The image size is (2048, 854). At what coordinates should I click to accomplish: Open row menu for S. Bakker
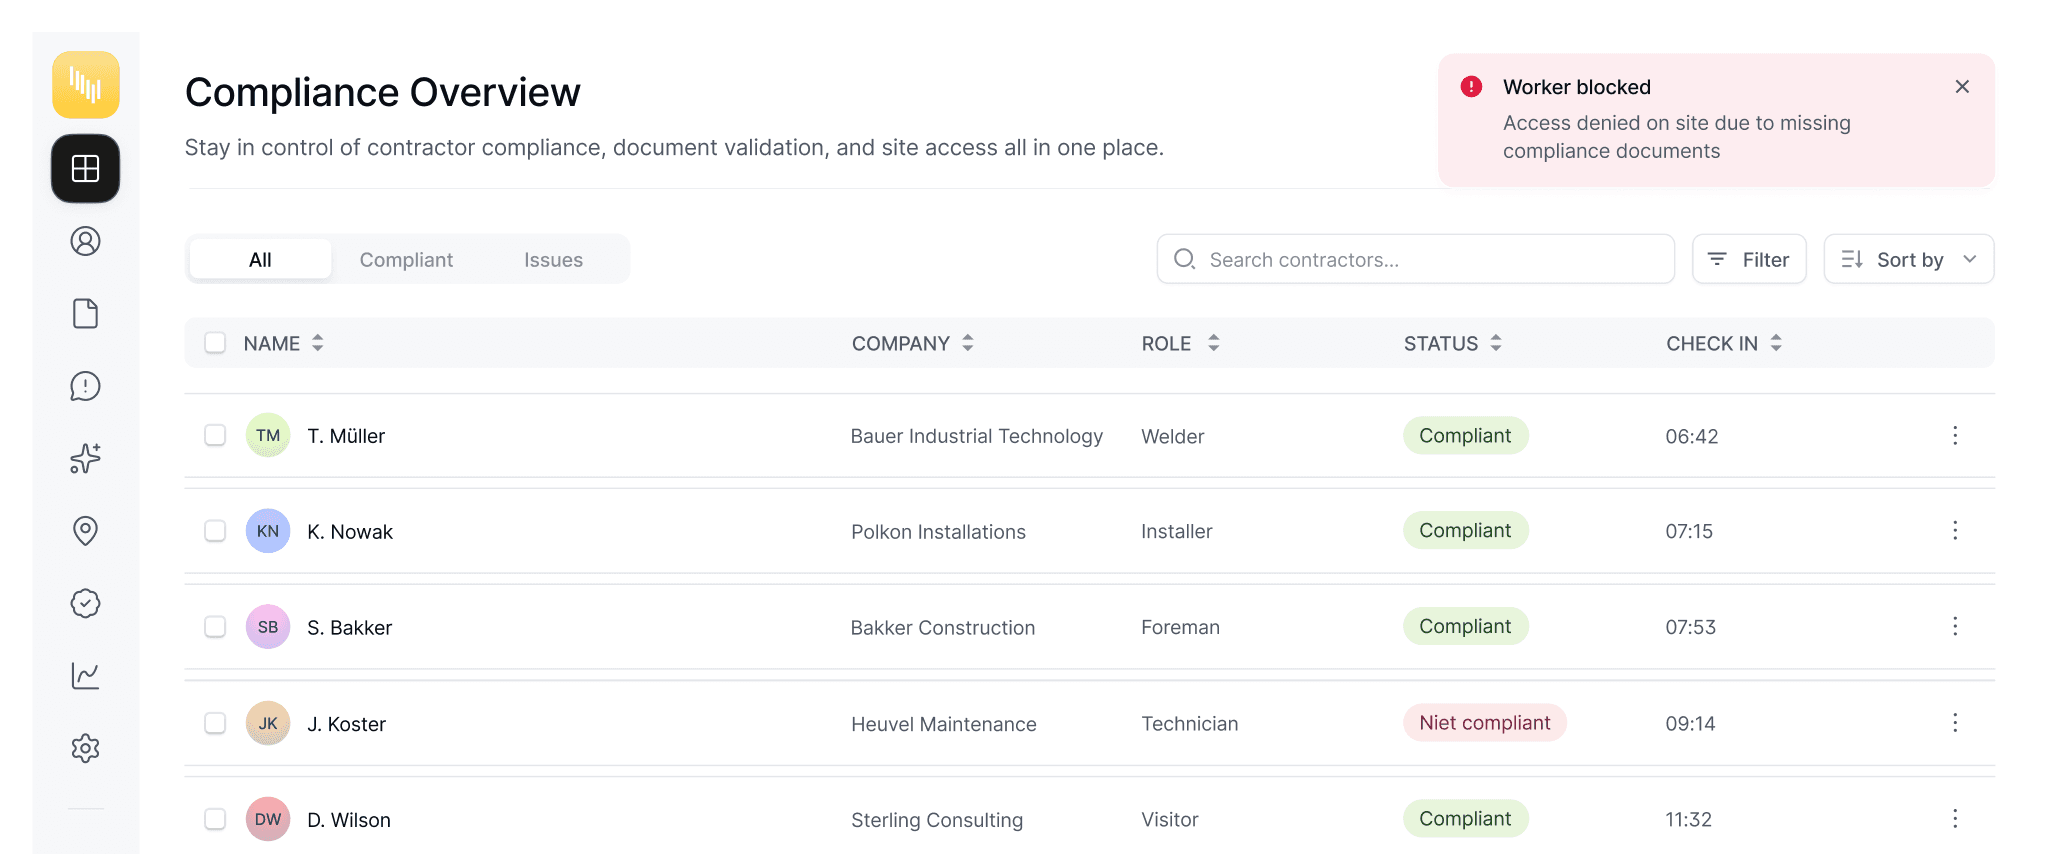click(1955, 627)
